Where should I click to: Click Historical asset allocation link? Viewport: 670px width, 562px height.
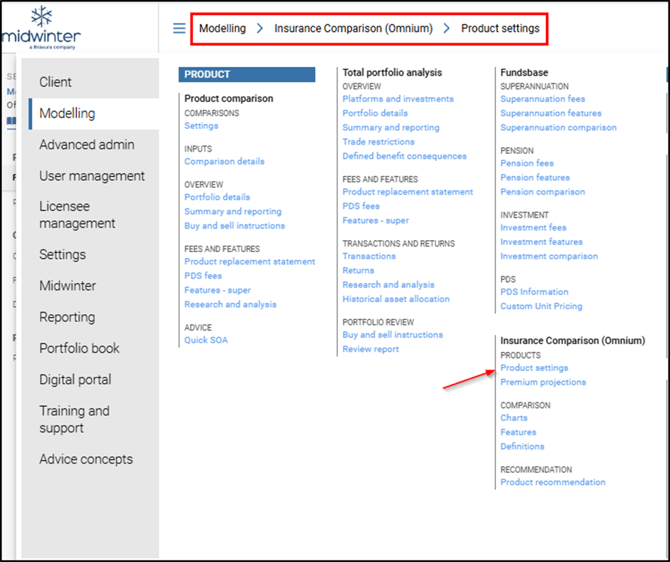point(396,299)
